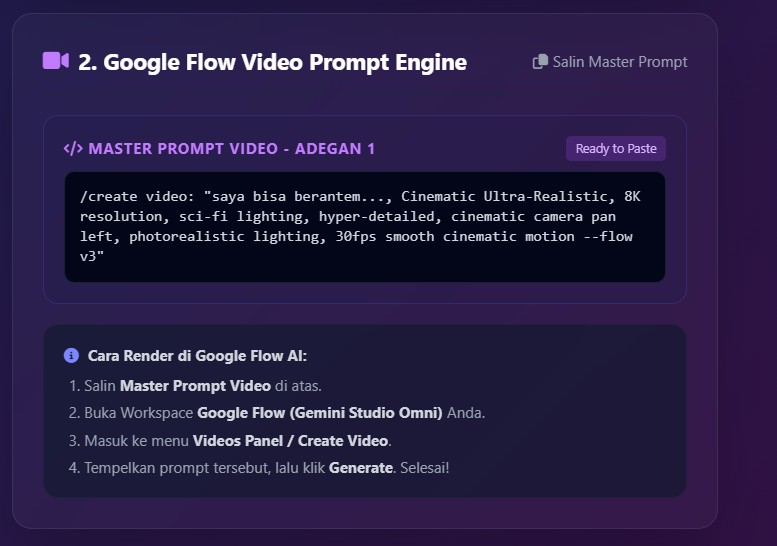Click step 4 Tempelkan prompt tersebut line
This screenshot has height=546, width=777.
(x=259, y=468)
